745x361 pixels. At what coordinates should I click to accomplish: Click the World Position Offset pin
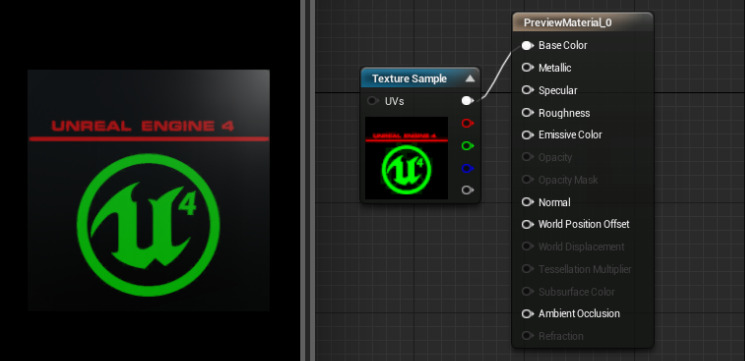click(527, 224)
